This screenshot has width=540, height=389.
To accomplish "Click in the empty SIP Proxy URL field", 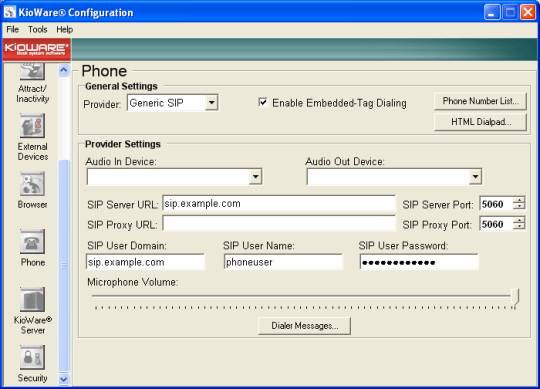I will tap(279, 224).
